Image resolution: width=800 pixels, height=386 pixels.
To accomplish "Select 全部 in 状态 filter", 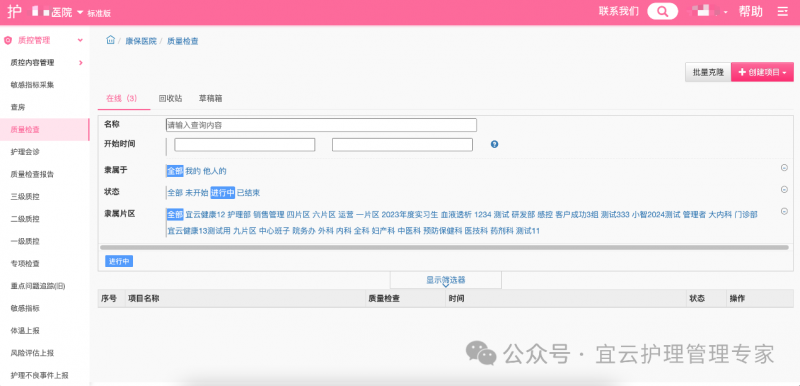I will [175, 193].
